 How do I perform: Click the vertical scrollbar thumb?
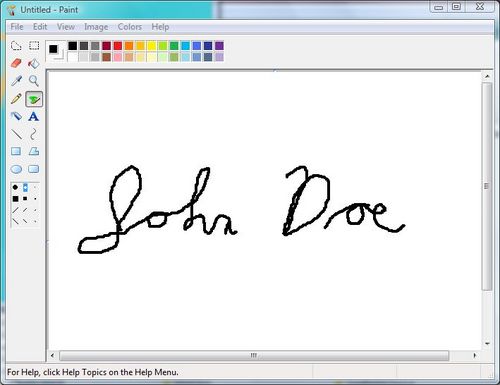(x=487, y=186)
